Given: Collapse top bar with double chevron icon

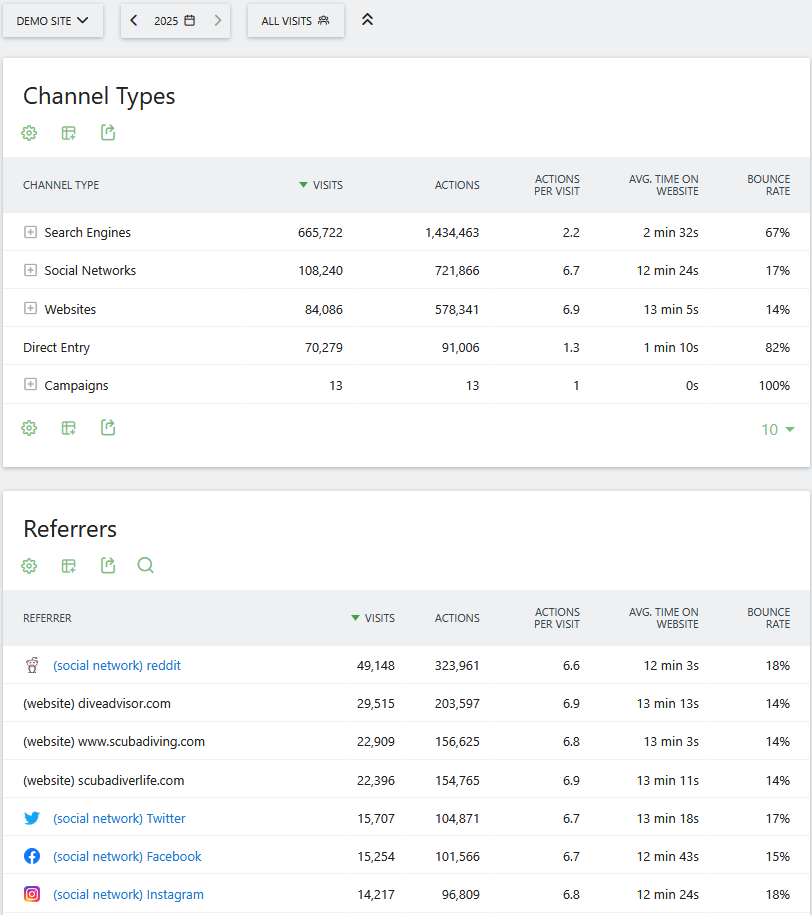Looking at the screenshot, I should pyautogui.click(x=367, y=20).
